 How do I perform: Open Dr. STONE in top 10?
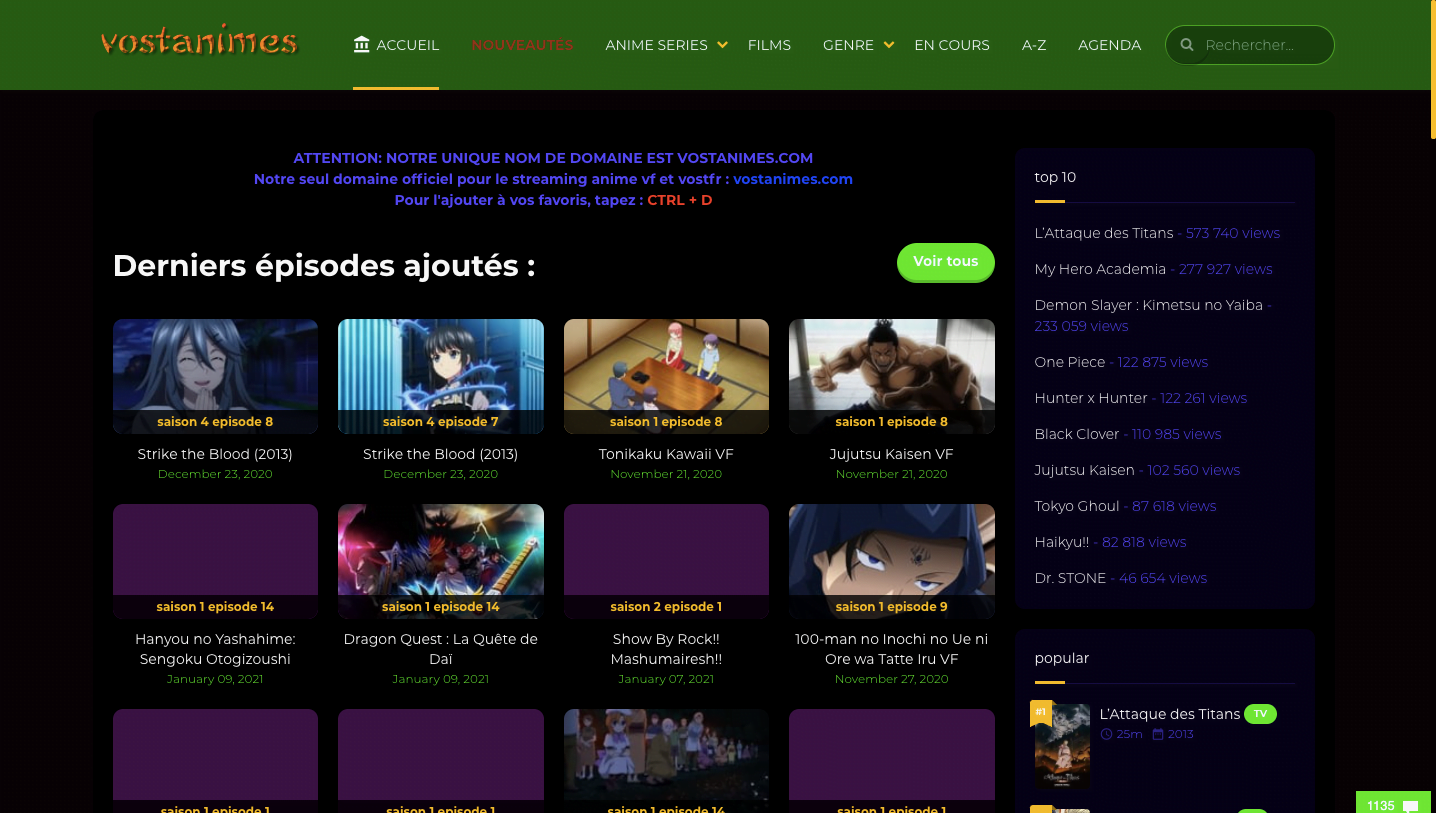pos(1070,578)
